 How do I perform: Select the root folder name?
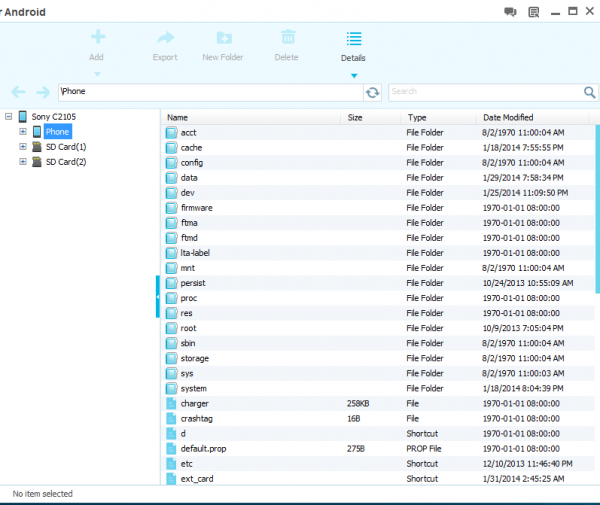(x=188, y=328)
